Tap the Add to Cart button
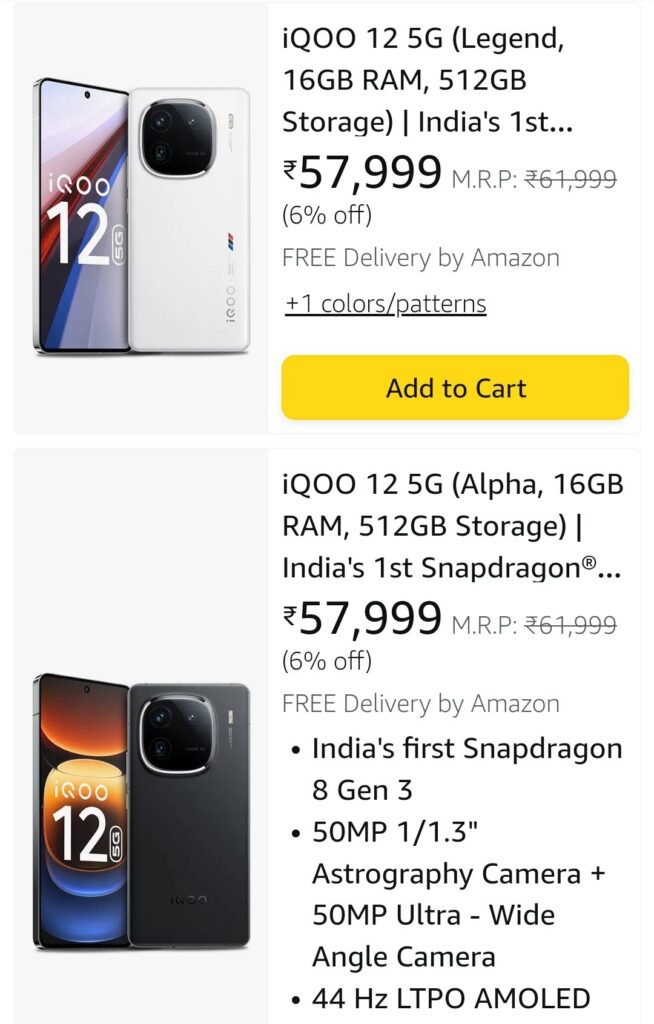 tap(455, 388)
